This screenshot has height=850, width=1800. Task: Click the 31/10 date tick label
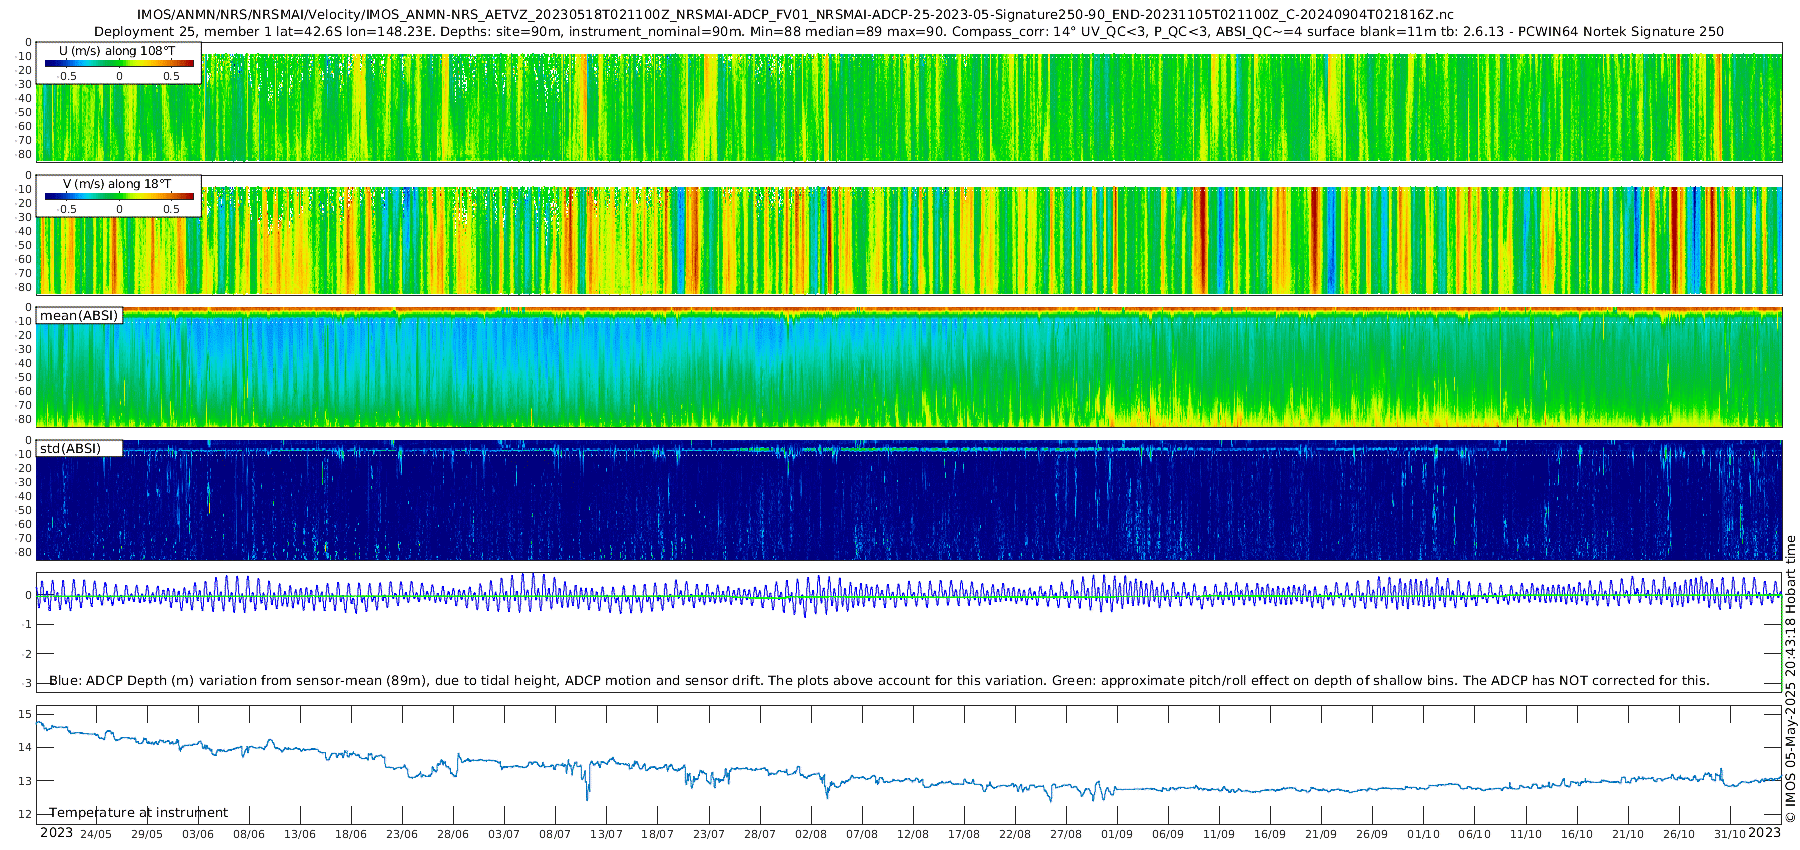pyautogui.click(x=1730, y=834)
